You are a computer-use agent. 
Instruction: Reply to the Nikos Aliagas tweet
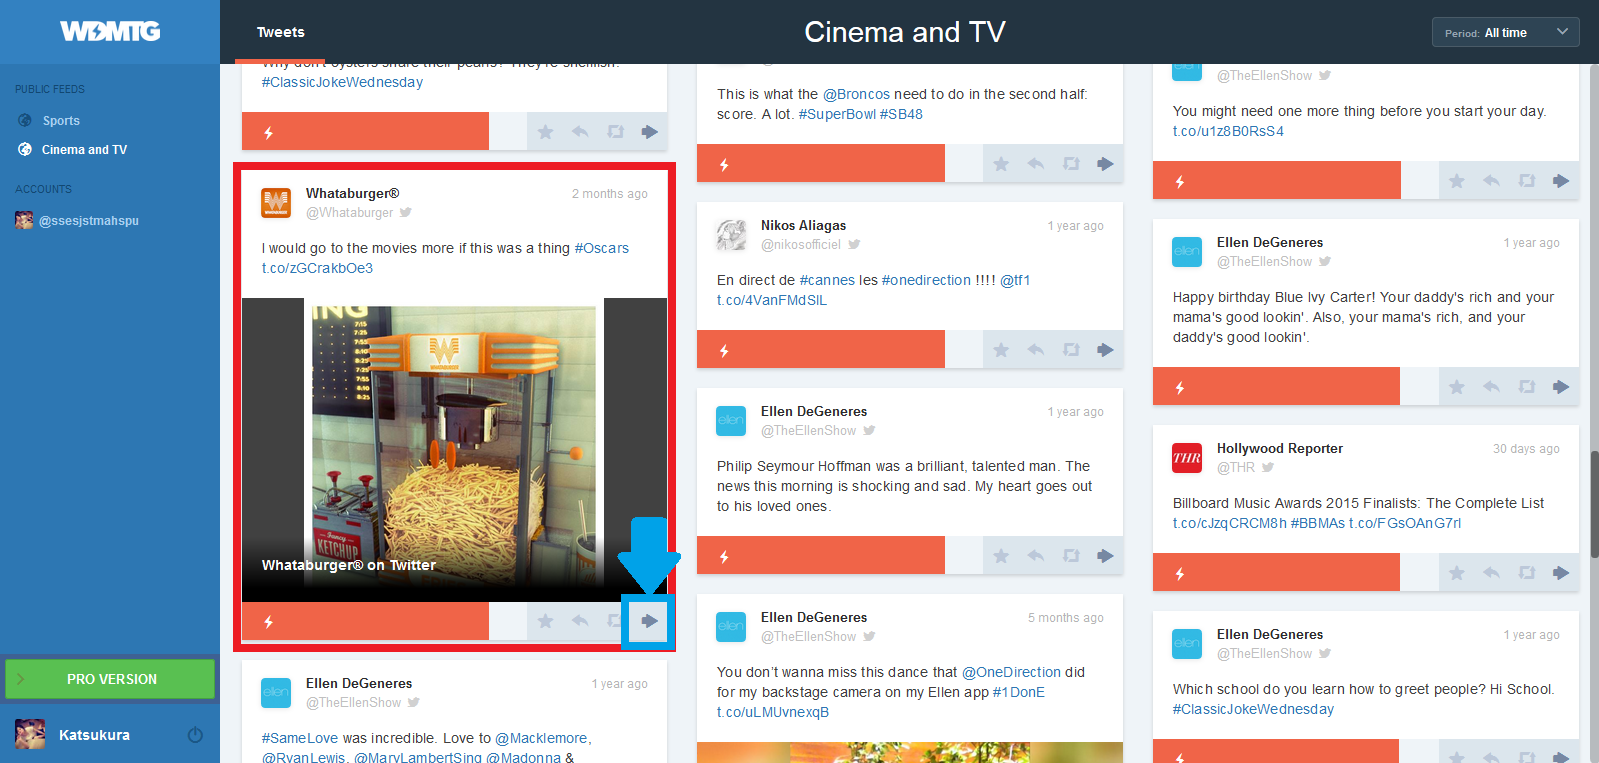click(x=1036, y=349)
